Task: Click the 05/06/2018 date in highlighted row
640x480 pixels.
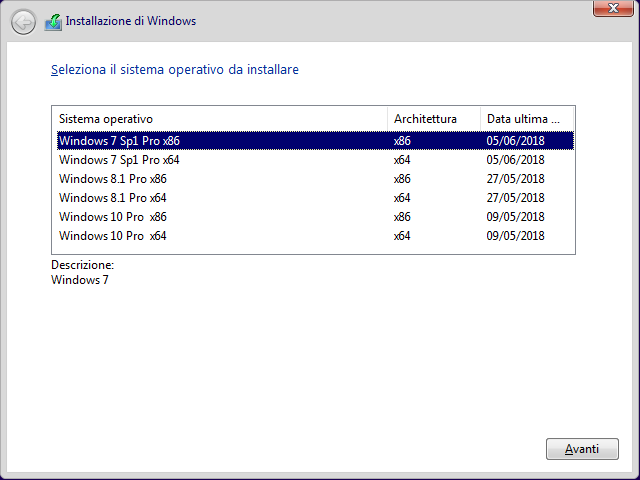Action: [516, 141]
